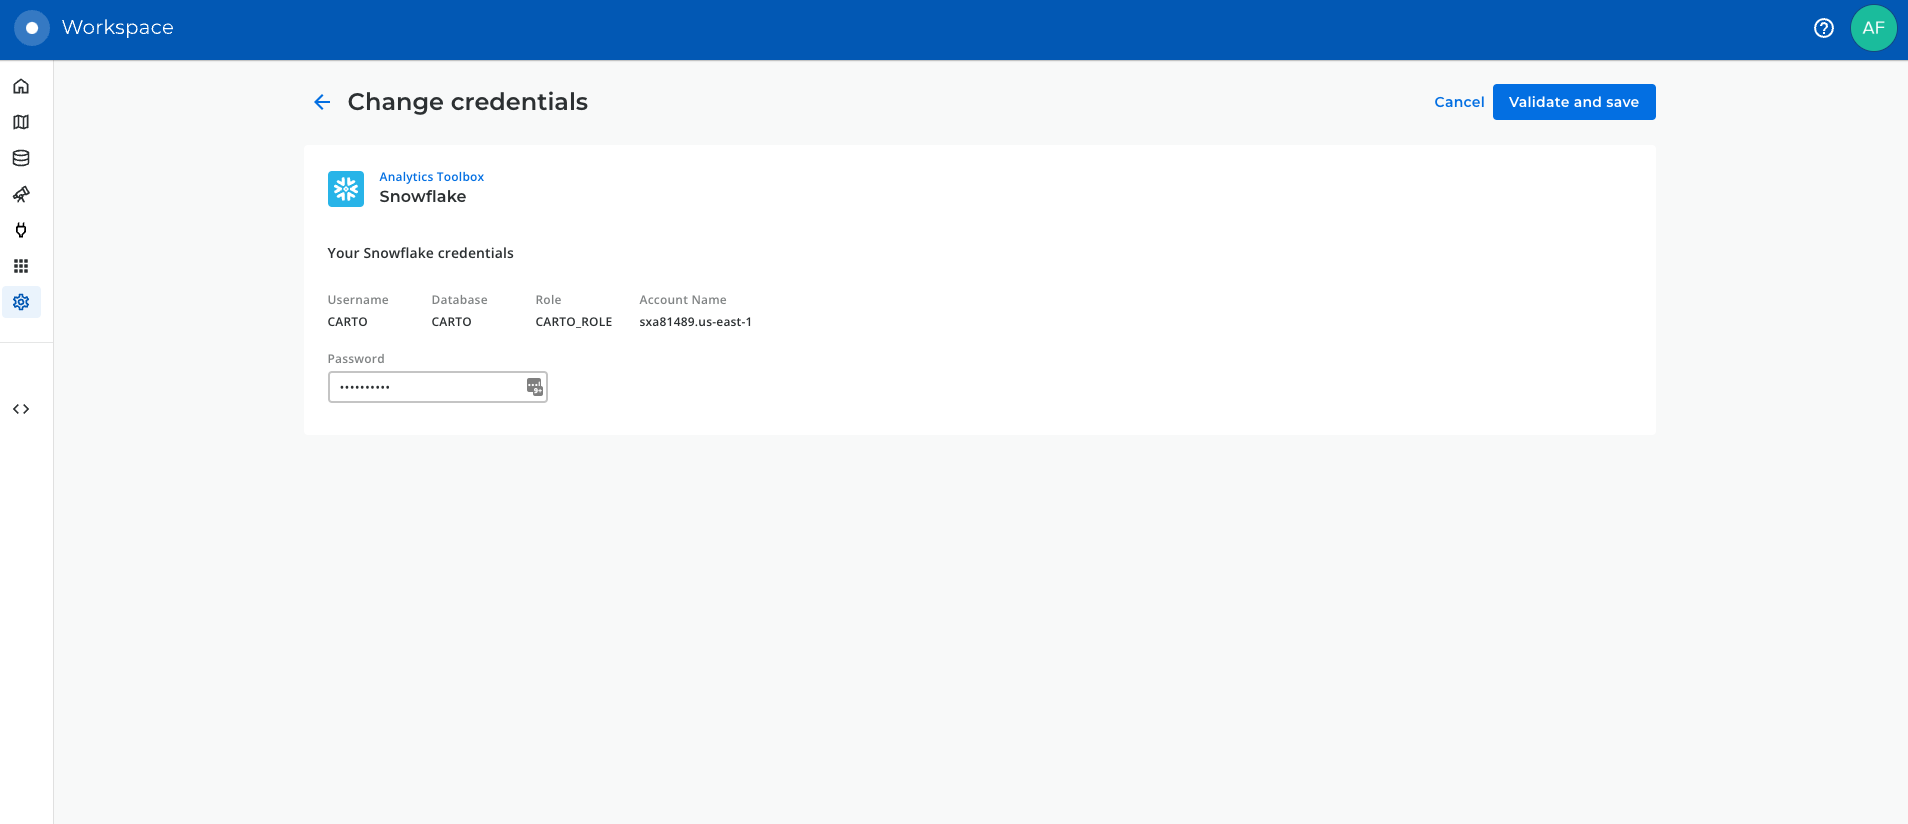The width and height of the screenshot is (1908, 824).
Task: Select the Settings gear icon
Action: click(21, 302)
